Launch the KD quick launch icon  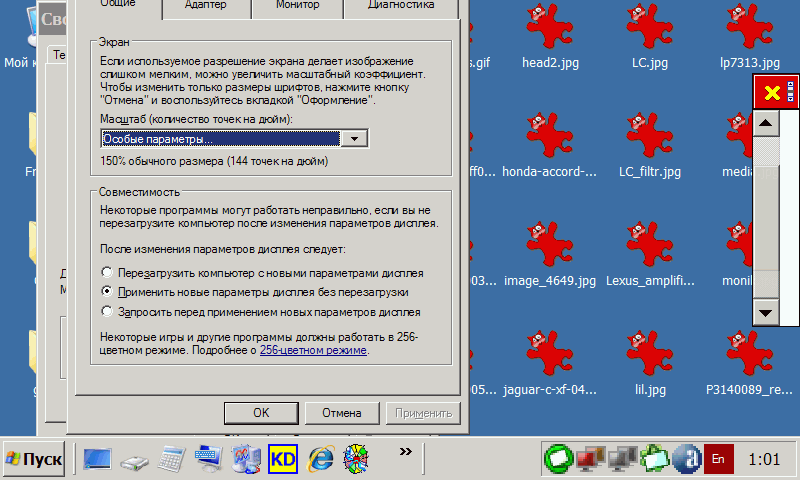click(283, 458)
